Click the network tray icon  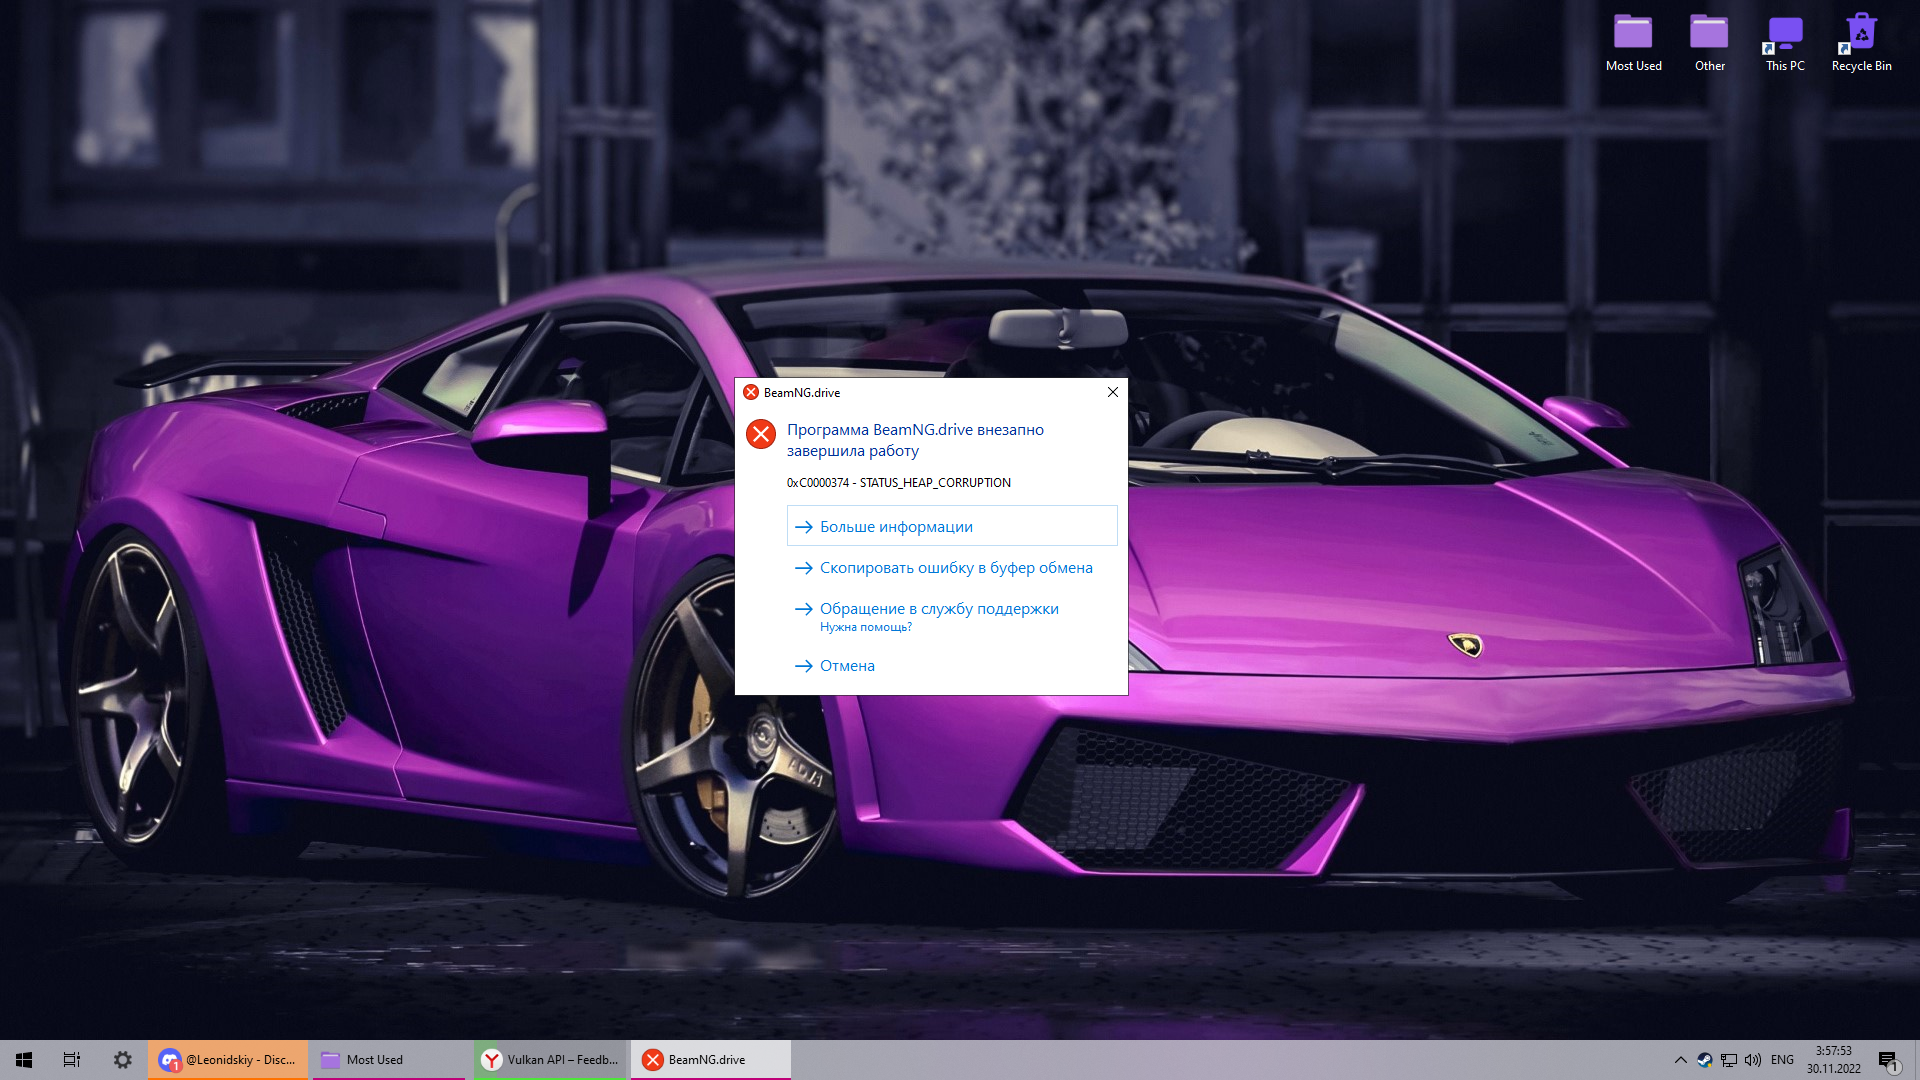click(1729, 1060)
